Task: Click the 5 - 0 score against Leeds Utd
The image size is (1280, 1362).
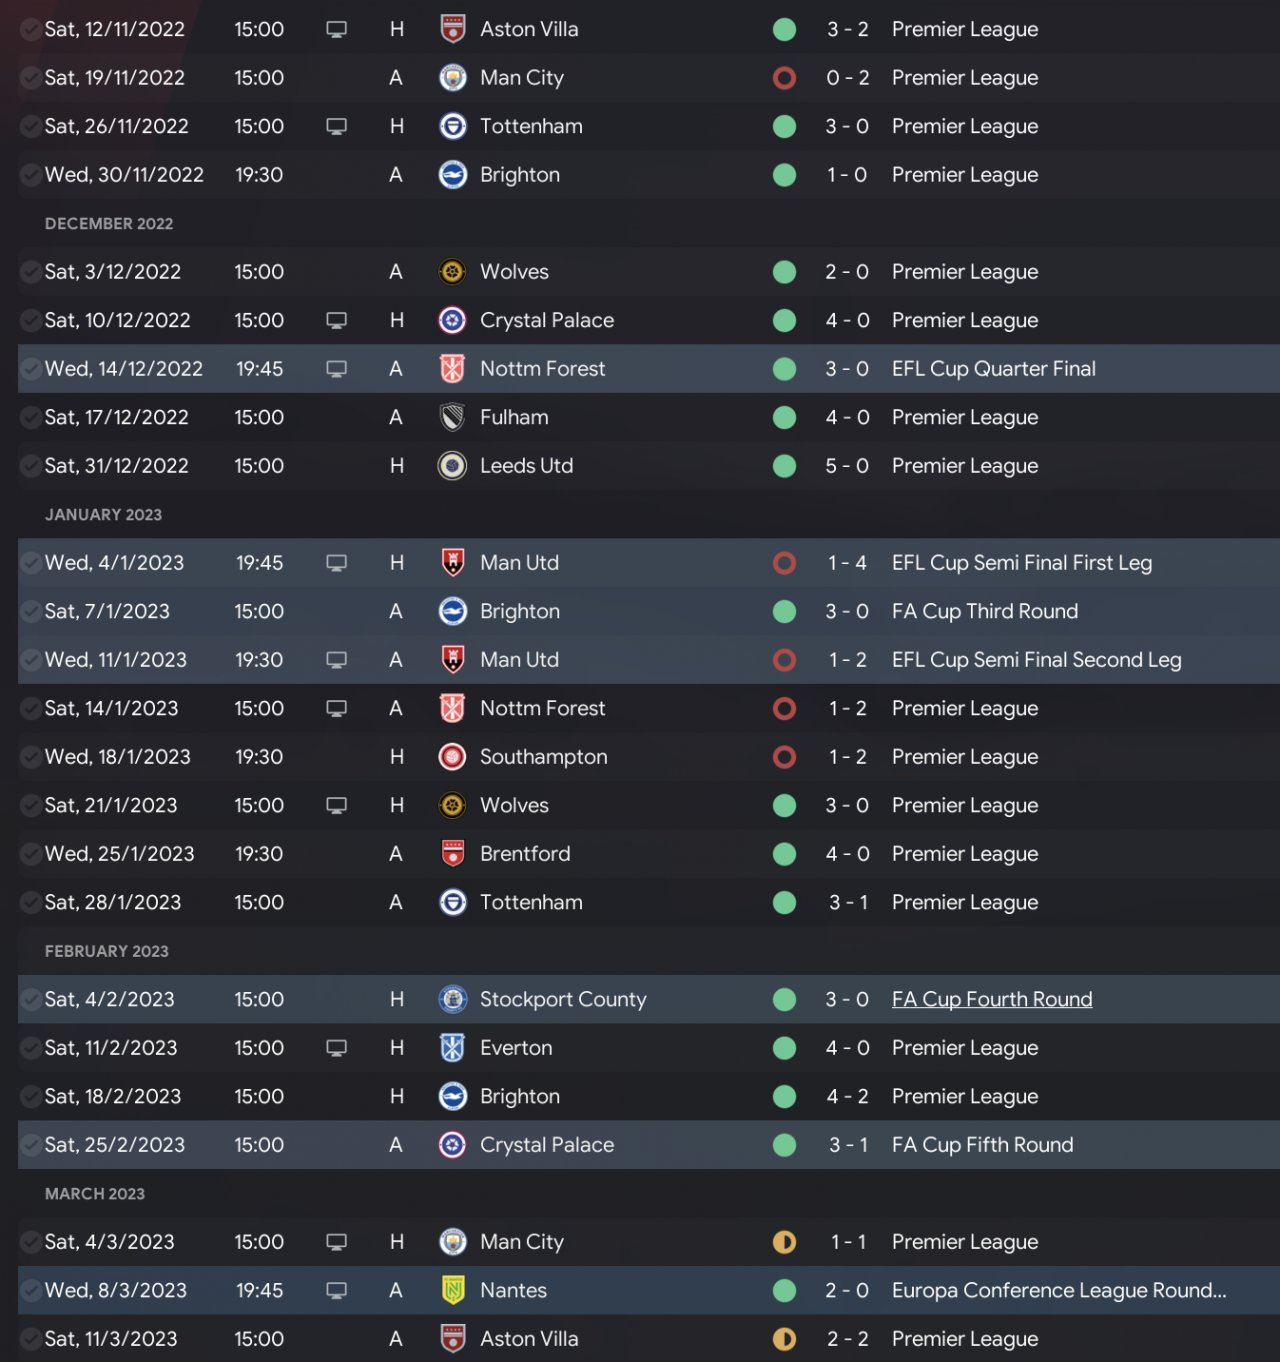Action: pos(846,466)
